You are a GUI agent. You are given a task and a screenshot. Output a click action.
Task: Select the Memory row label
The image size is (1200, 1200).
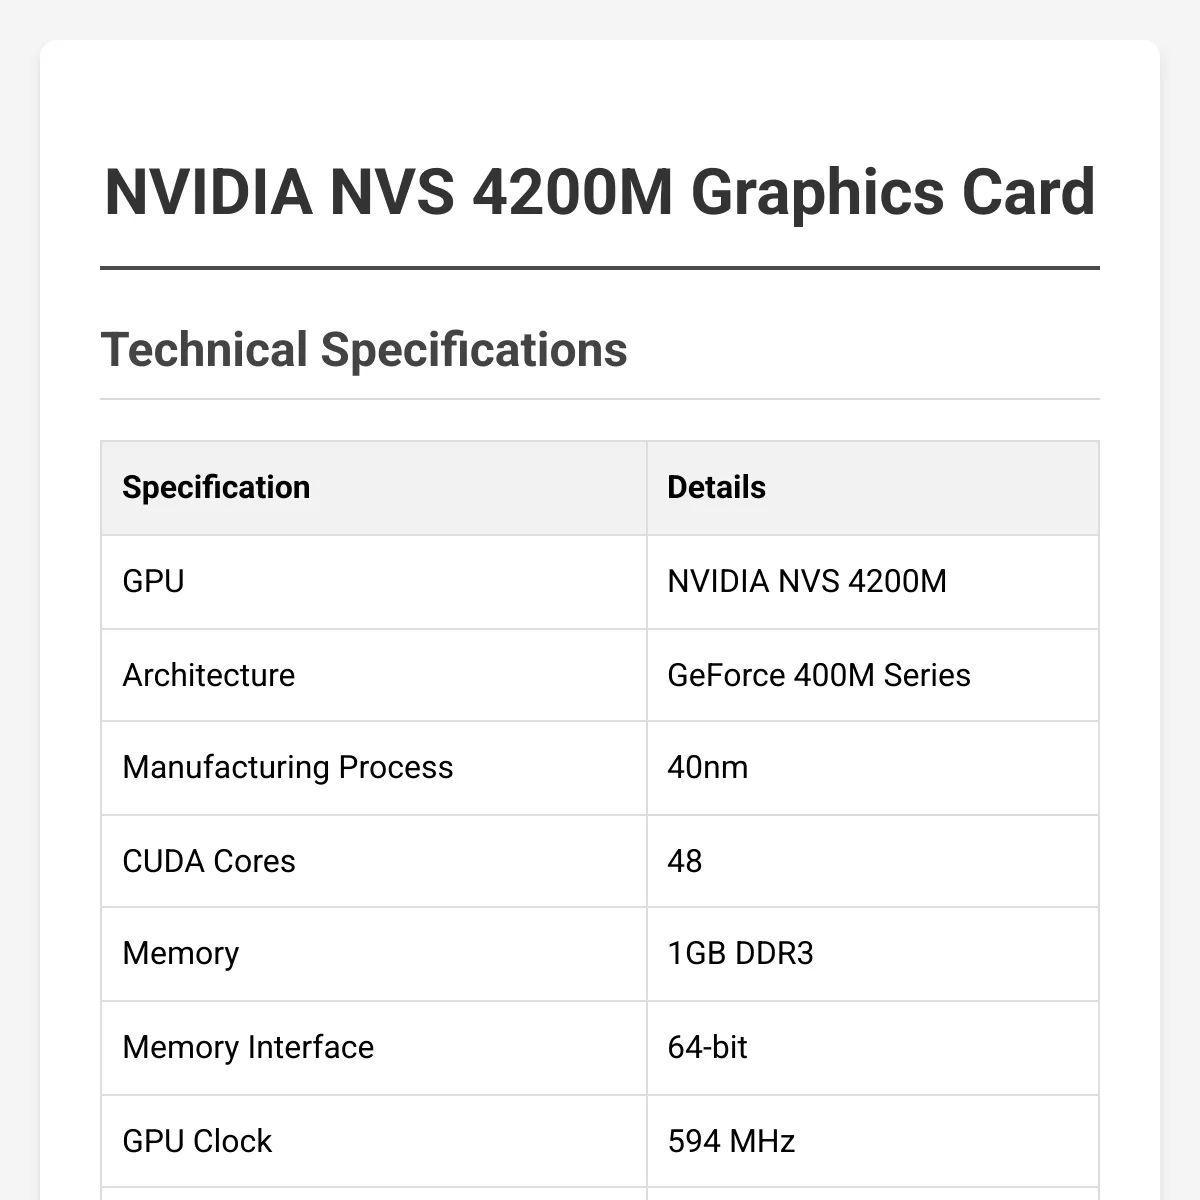point(181,953)
